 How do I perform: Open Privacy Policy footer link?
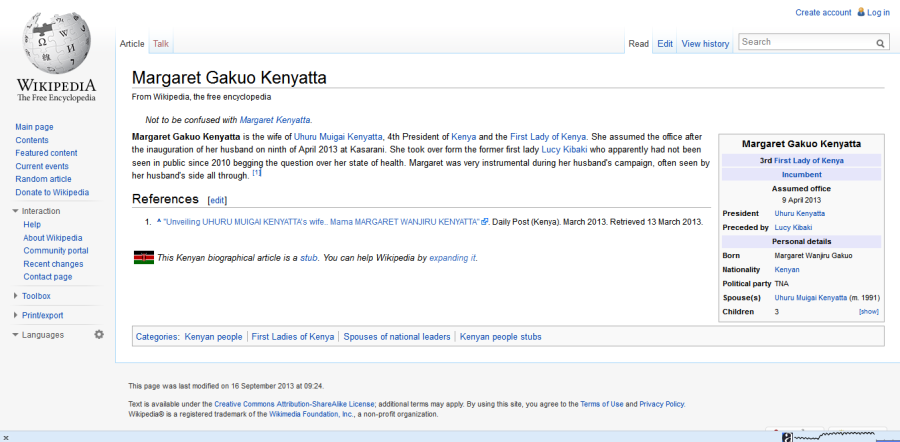pyautogui.click(x=661, y=404)
